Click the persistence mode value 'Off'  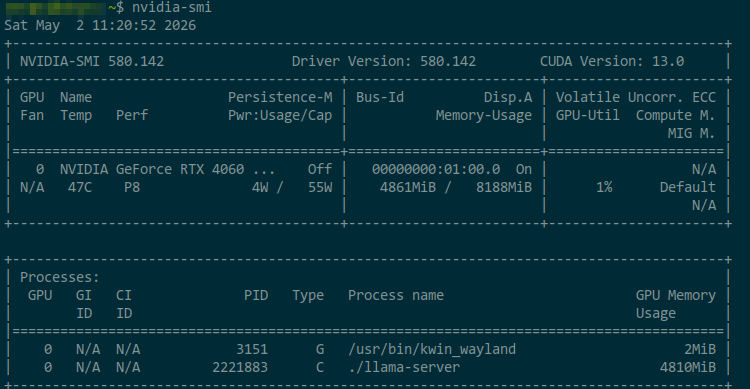(x=320, y=169)
